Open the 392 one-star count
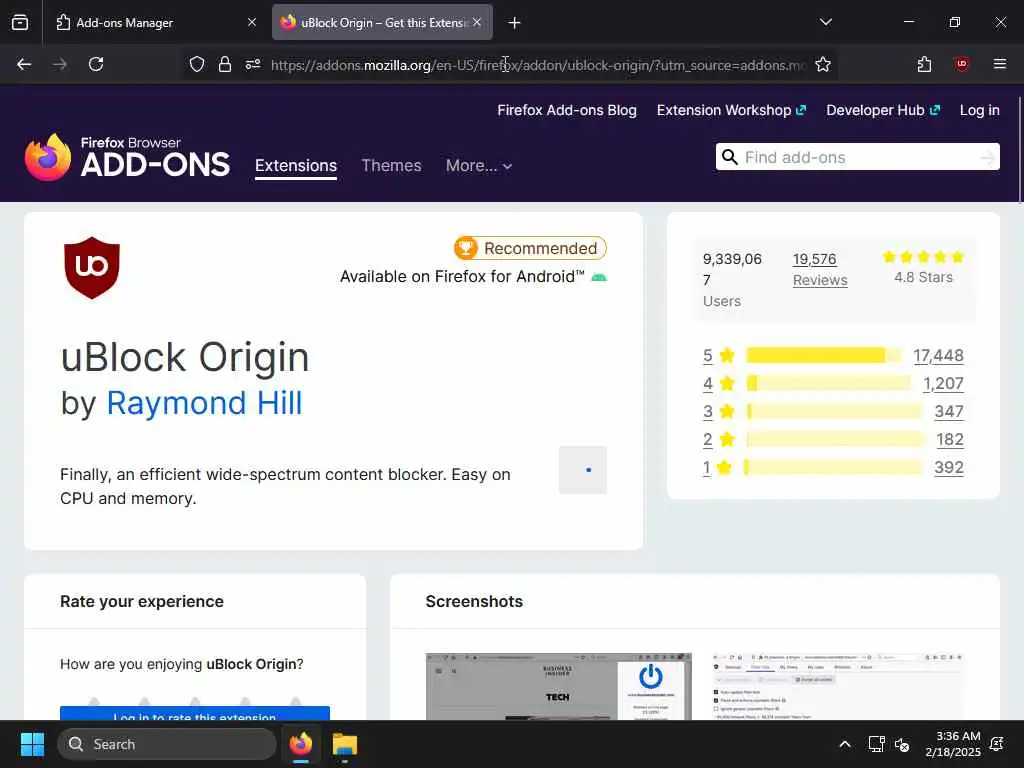This screenshot has height=768, width=1024. point(949,468)
